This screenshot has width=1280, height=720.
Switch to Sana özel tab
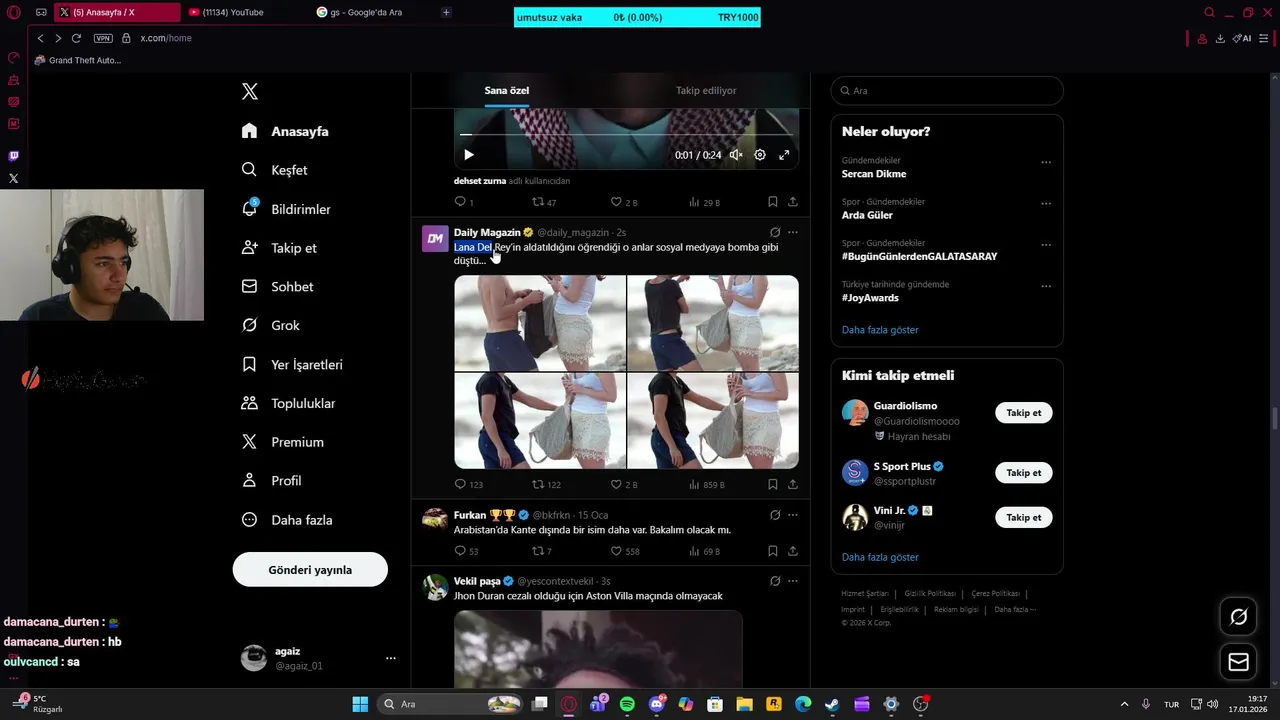[507, 90]
